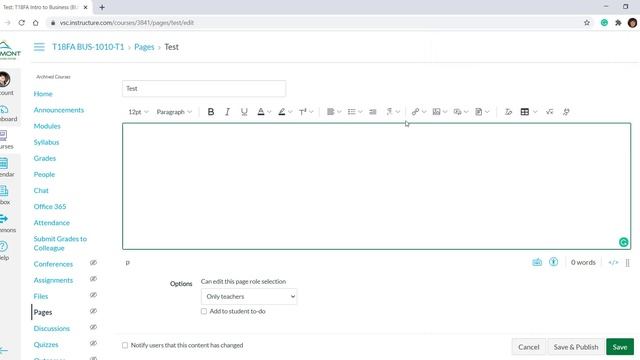Go to Pages breadcrumb link
The height and width of the screenshot is (360, 640).
(x=144, y=47)
